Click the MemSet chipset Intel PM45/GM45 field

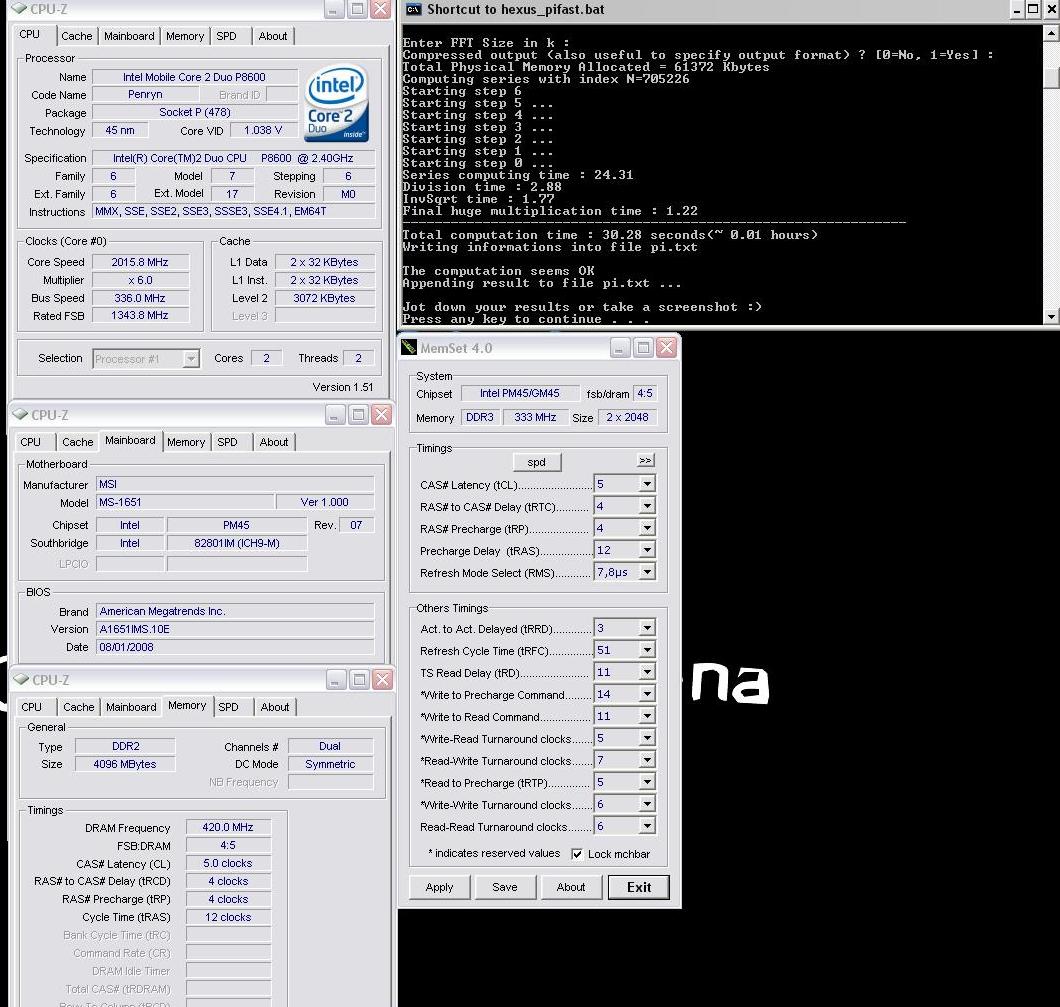point(520,393)
